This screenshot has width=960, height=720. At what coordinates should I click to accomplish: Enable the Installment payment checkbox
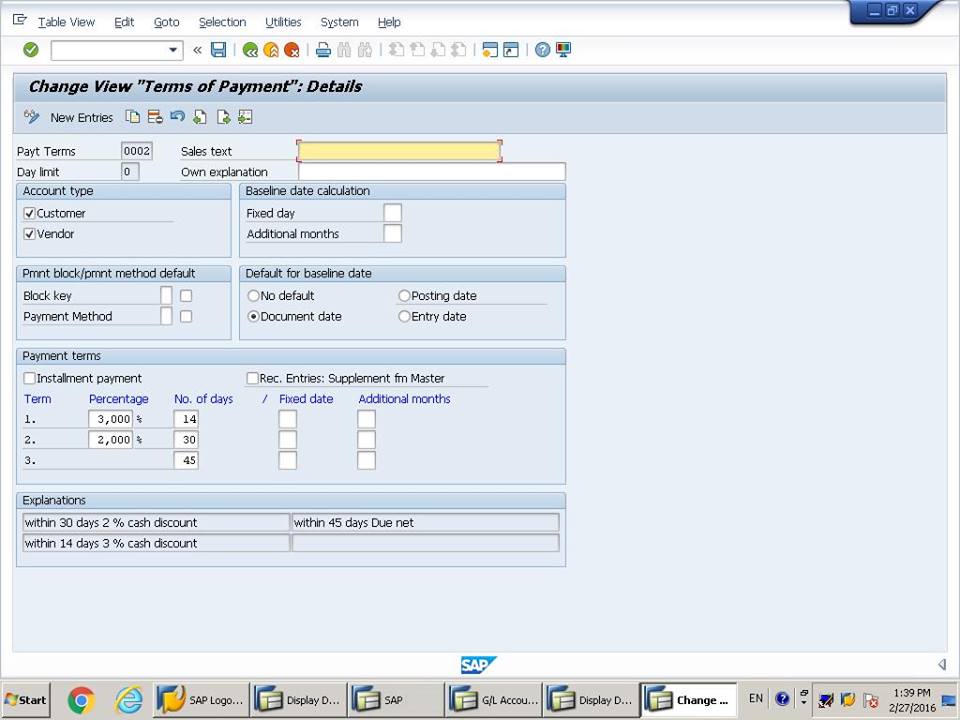tap(29, 378)
